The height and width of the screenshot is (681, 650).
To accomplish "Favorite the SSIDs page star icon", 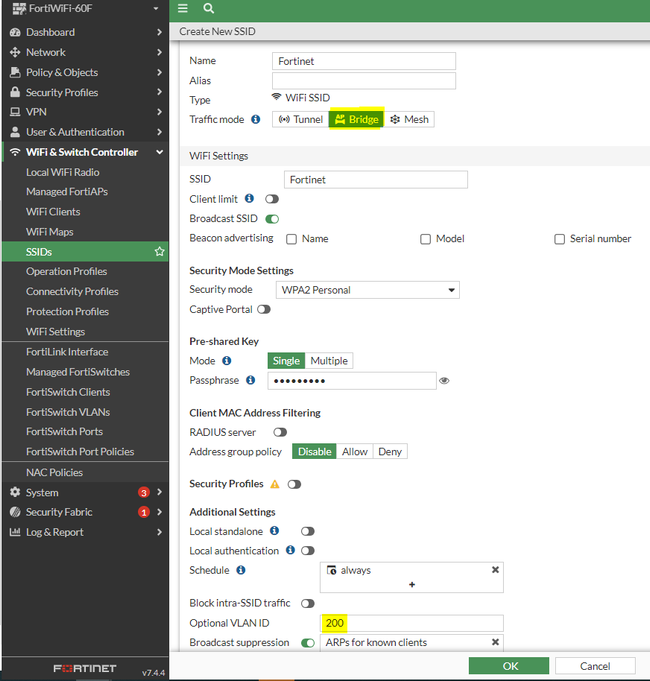I will (x=159, y=251).
